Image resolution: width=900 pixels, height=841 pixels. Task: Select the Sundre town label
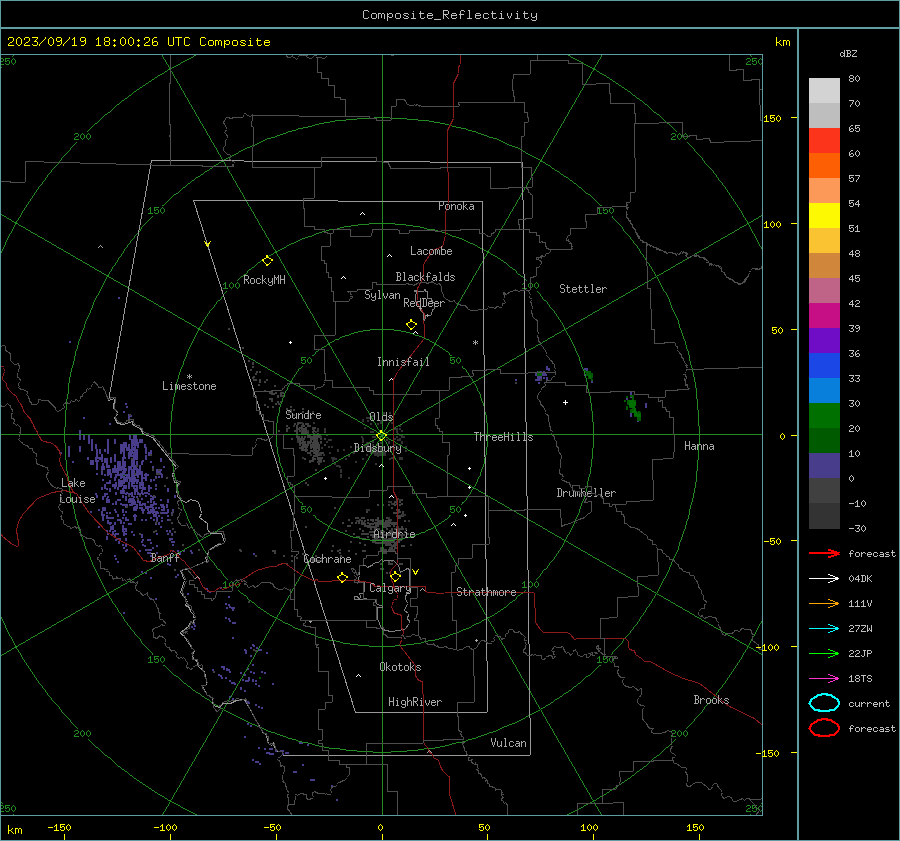(303, 414)
